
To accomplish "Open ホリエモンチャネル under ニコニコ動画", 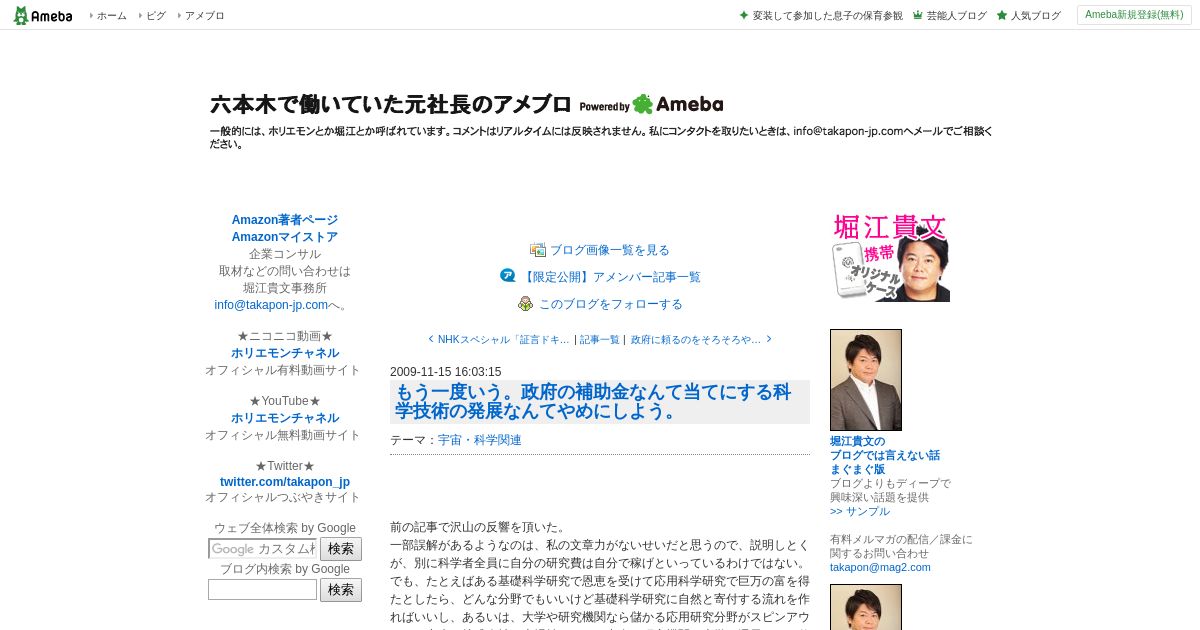I will click(x=285, y=353).
